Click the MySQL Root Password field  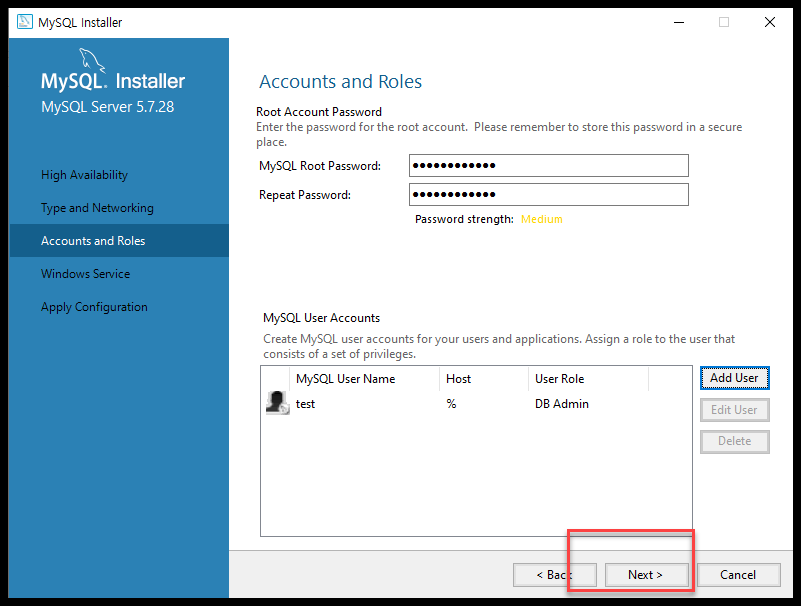(x=549, y=166)
